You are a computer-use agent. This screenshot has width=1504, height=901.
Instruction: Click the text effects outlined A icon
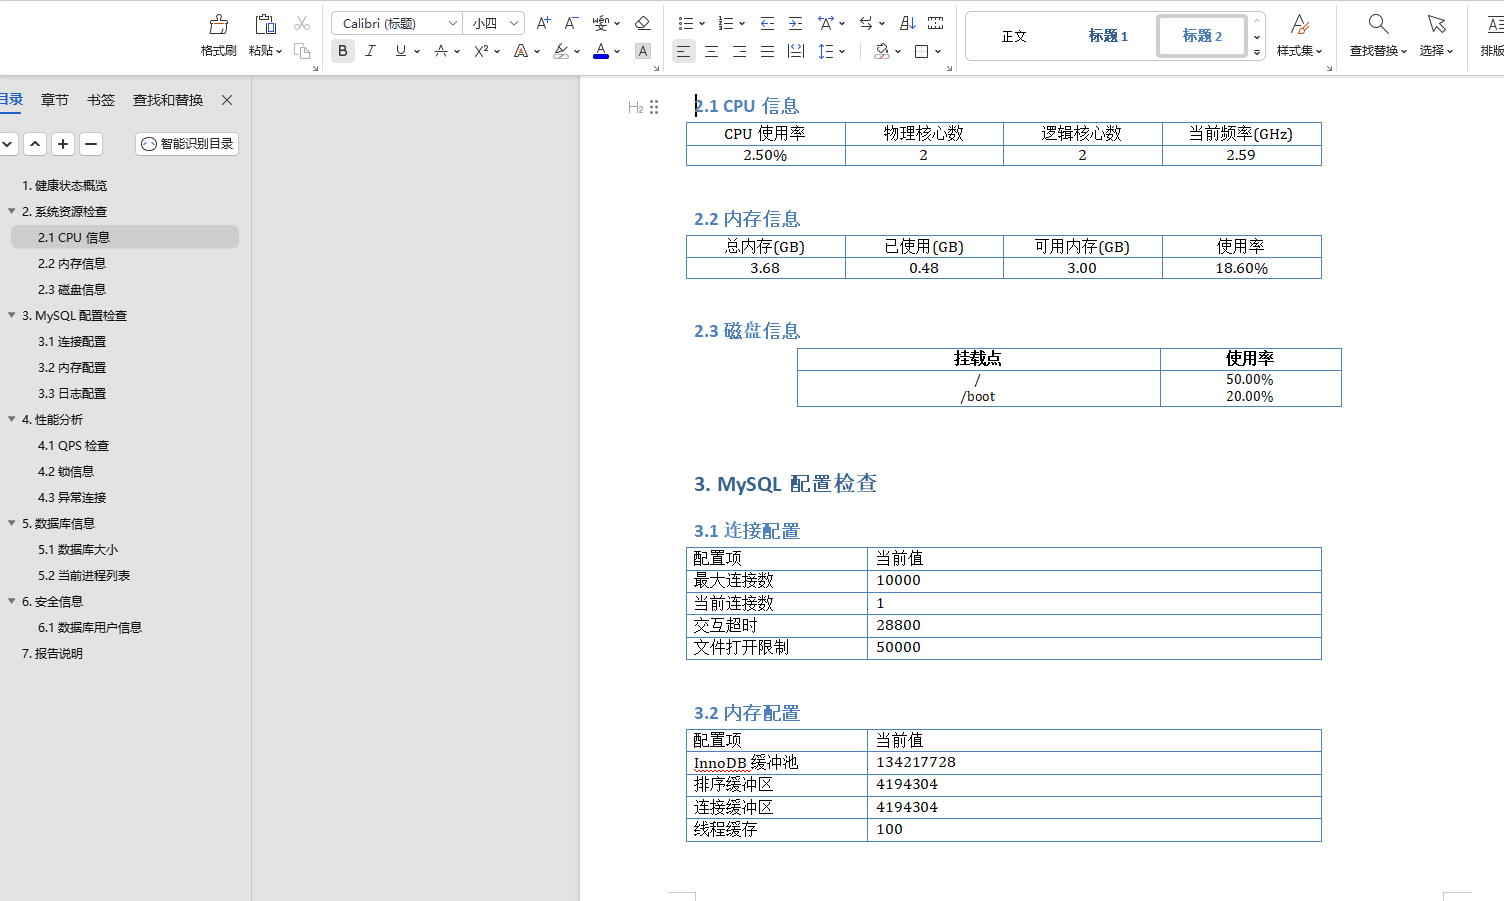pos(521,51)
